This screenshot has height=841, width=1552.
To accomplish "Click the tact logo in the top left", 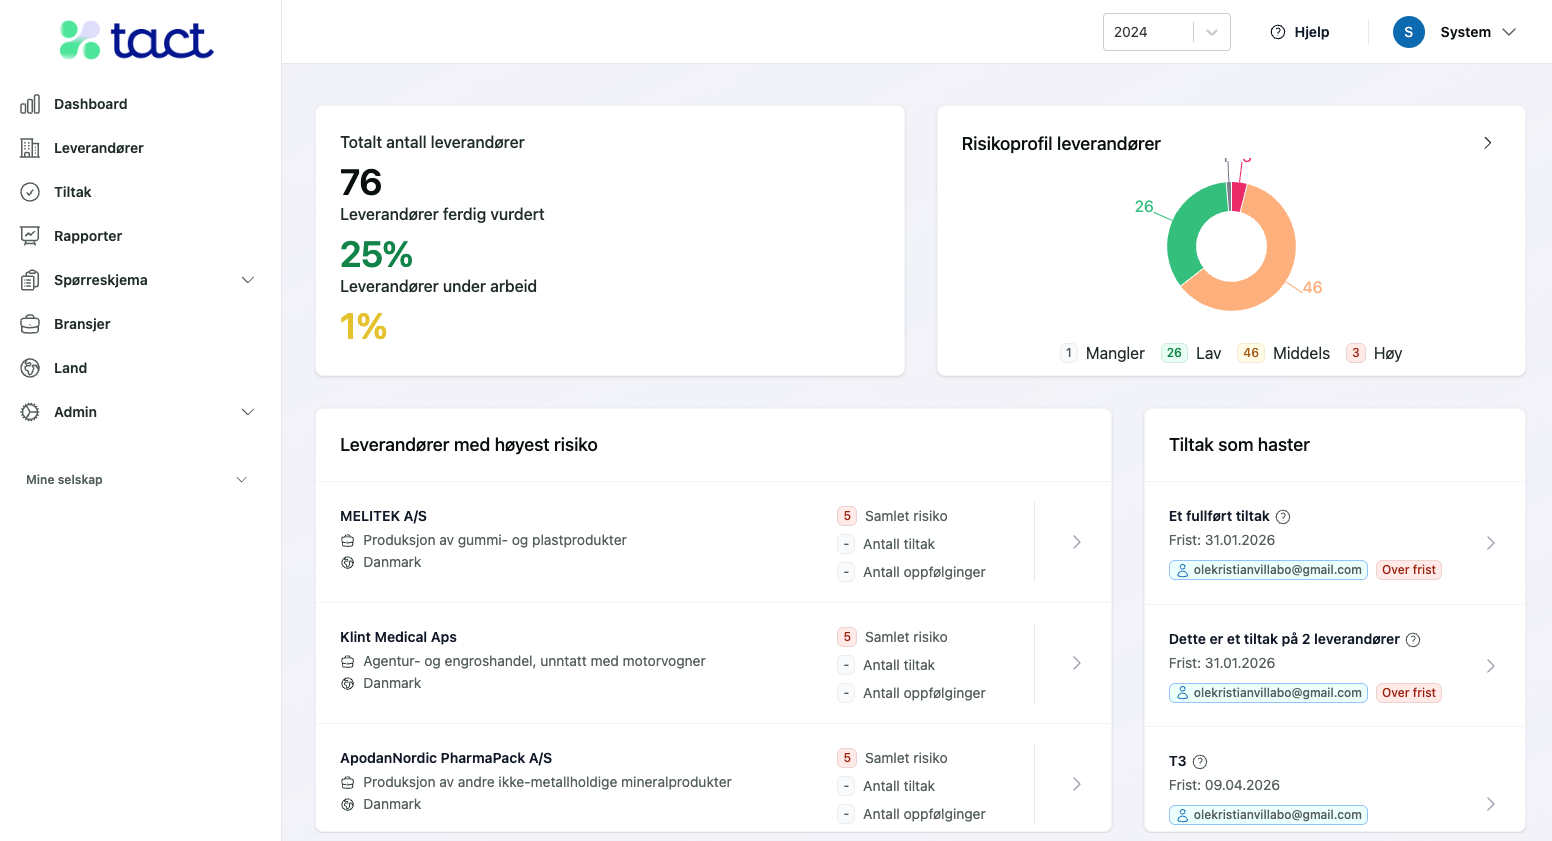I will point(135,39).
